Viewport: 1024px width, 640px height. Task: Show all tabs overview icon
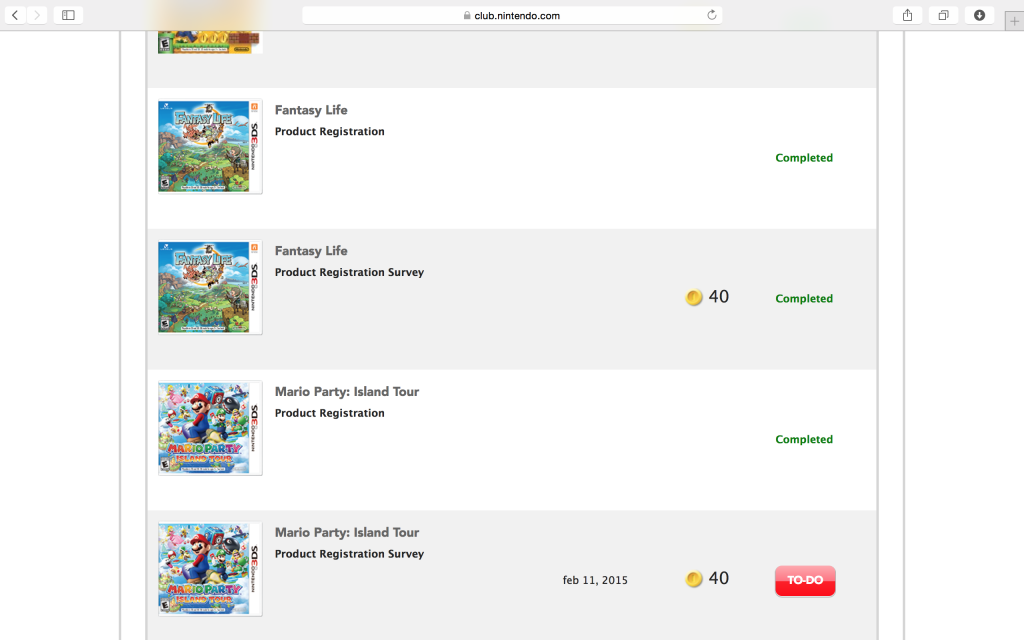[x=943, y=15]
